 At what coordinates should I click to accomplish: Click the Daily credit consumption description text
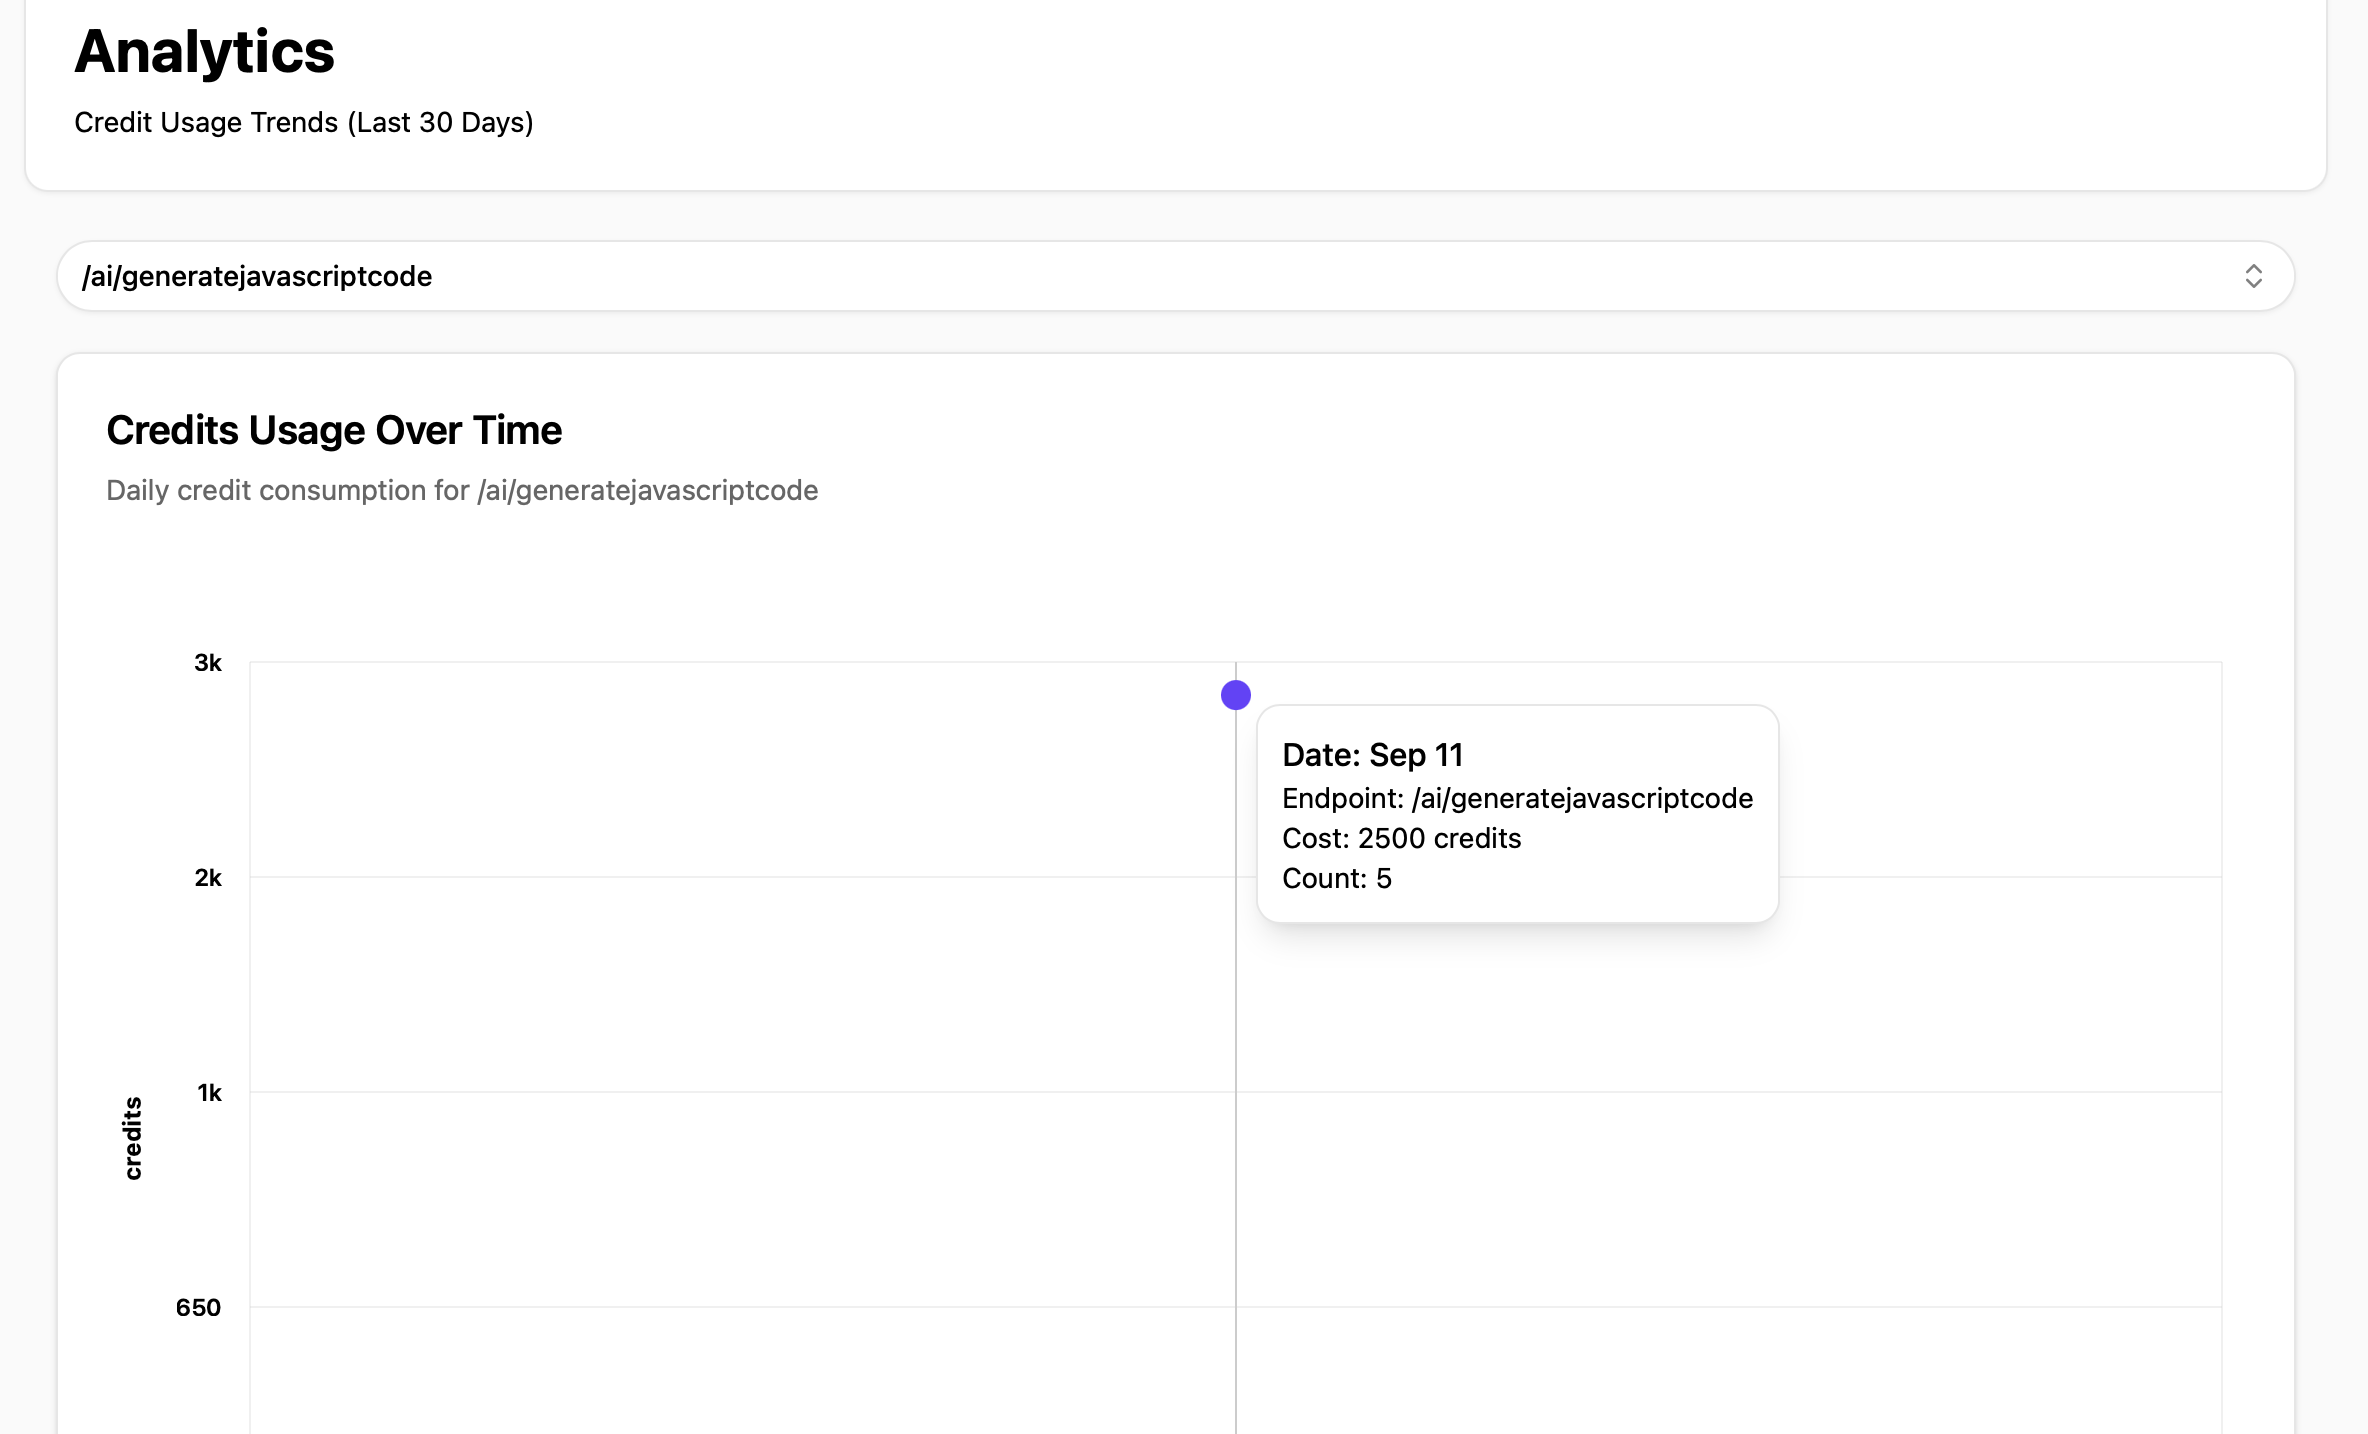(462, 490)
